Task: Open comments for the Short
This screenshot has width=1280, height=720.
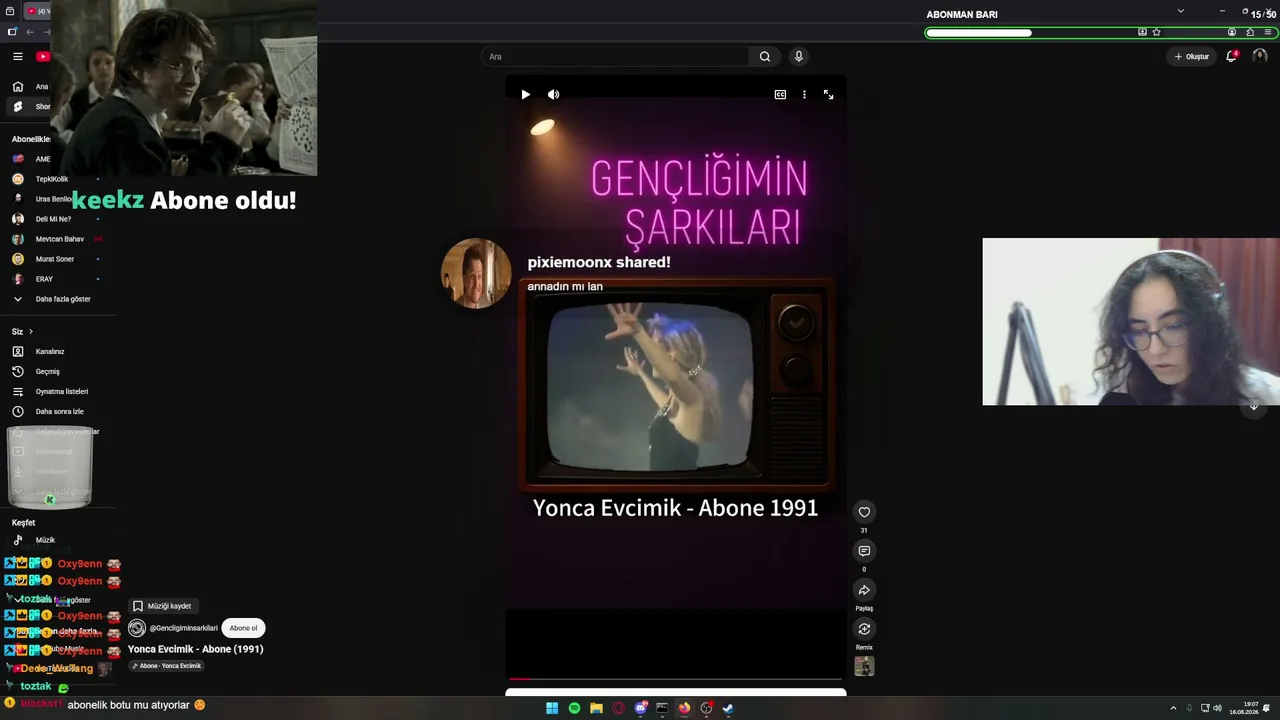Action: tap(864, 551)
